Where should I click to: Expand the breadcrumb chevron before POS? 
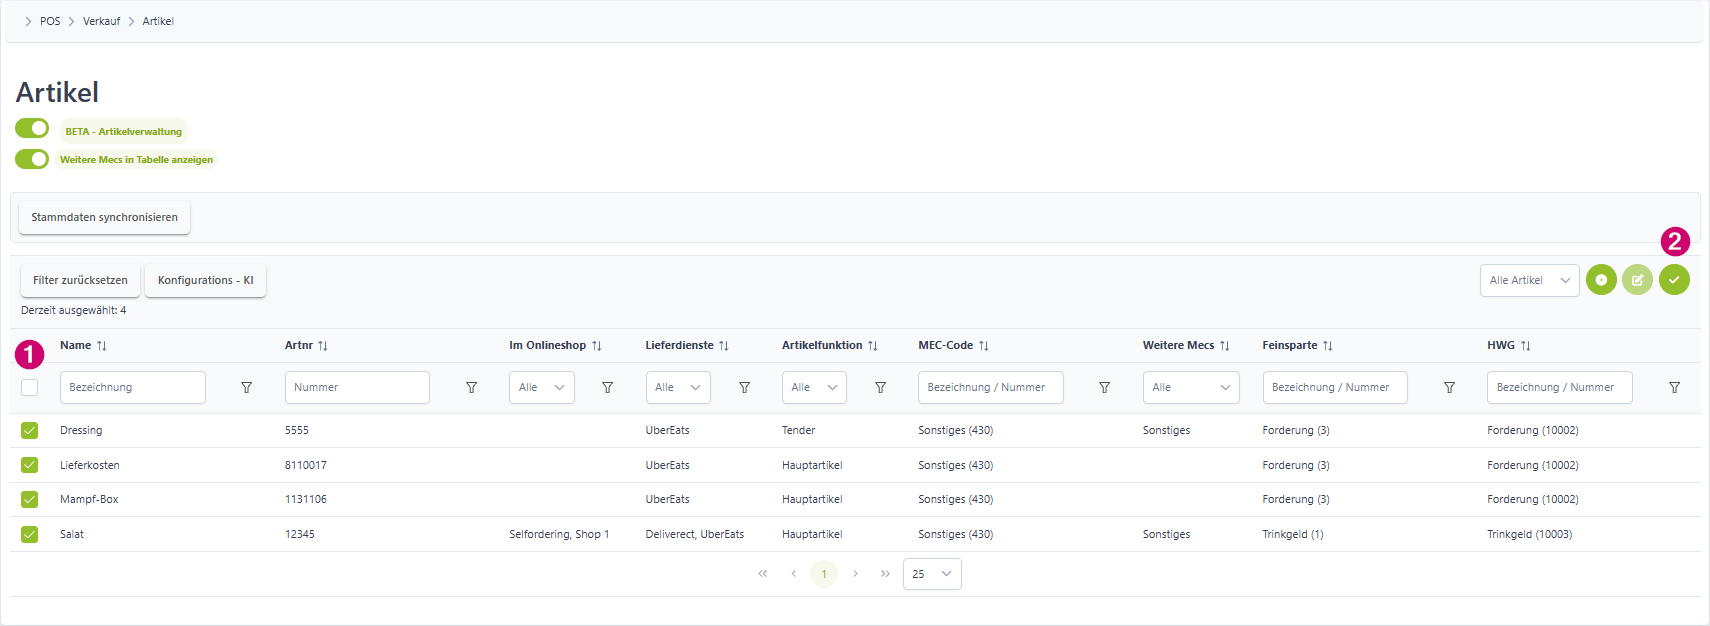coord(28,21)
